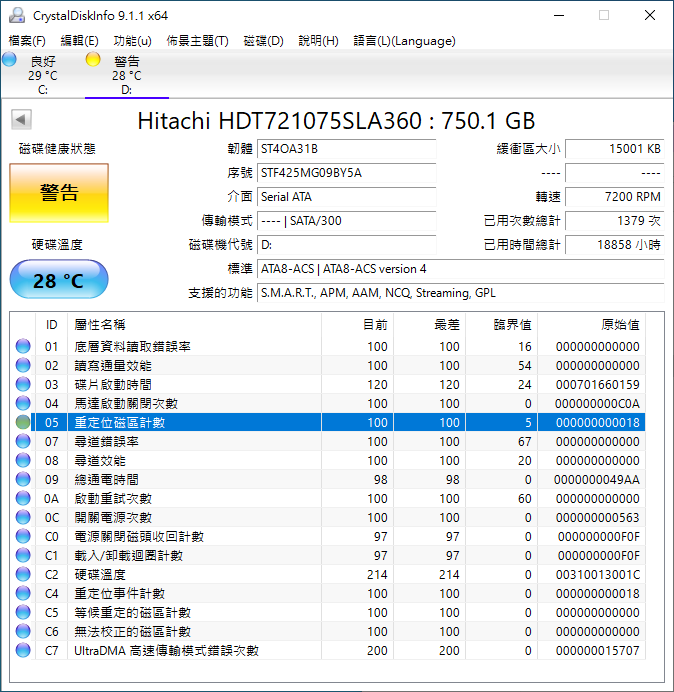Open the 語言(L)(Language) menu
Image resolution: width=674 pixels, height=692 pixels.
tap(404, 41)
